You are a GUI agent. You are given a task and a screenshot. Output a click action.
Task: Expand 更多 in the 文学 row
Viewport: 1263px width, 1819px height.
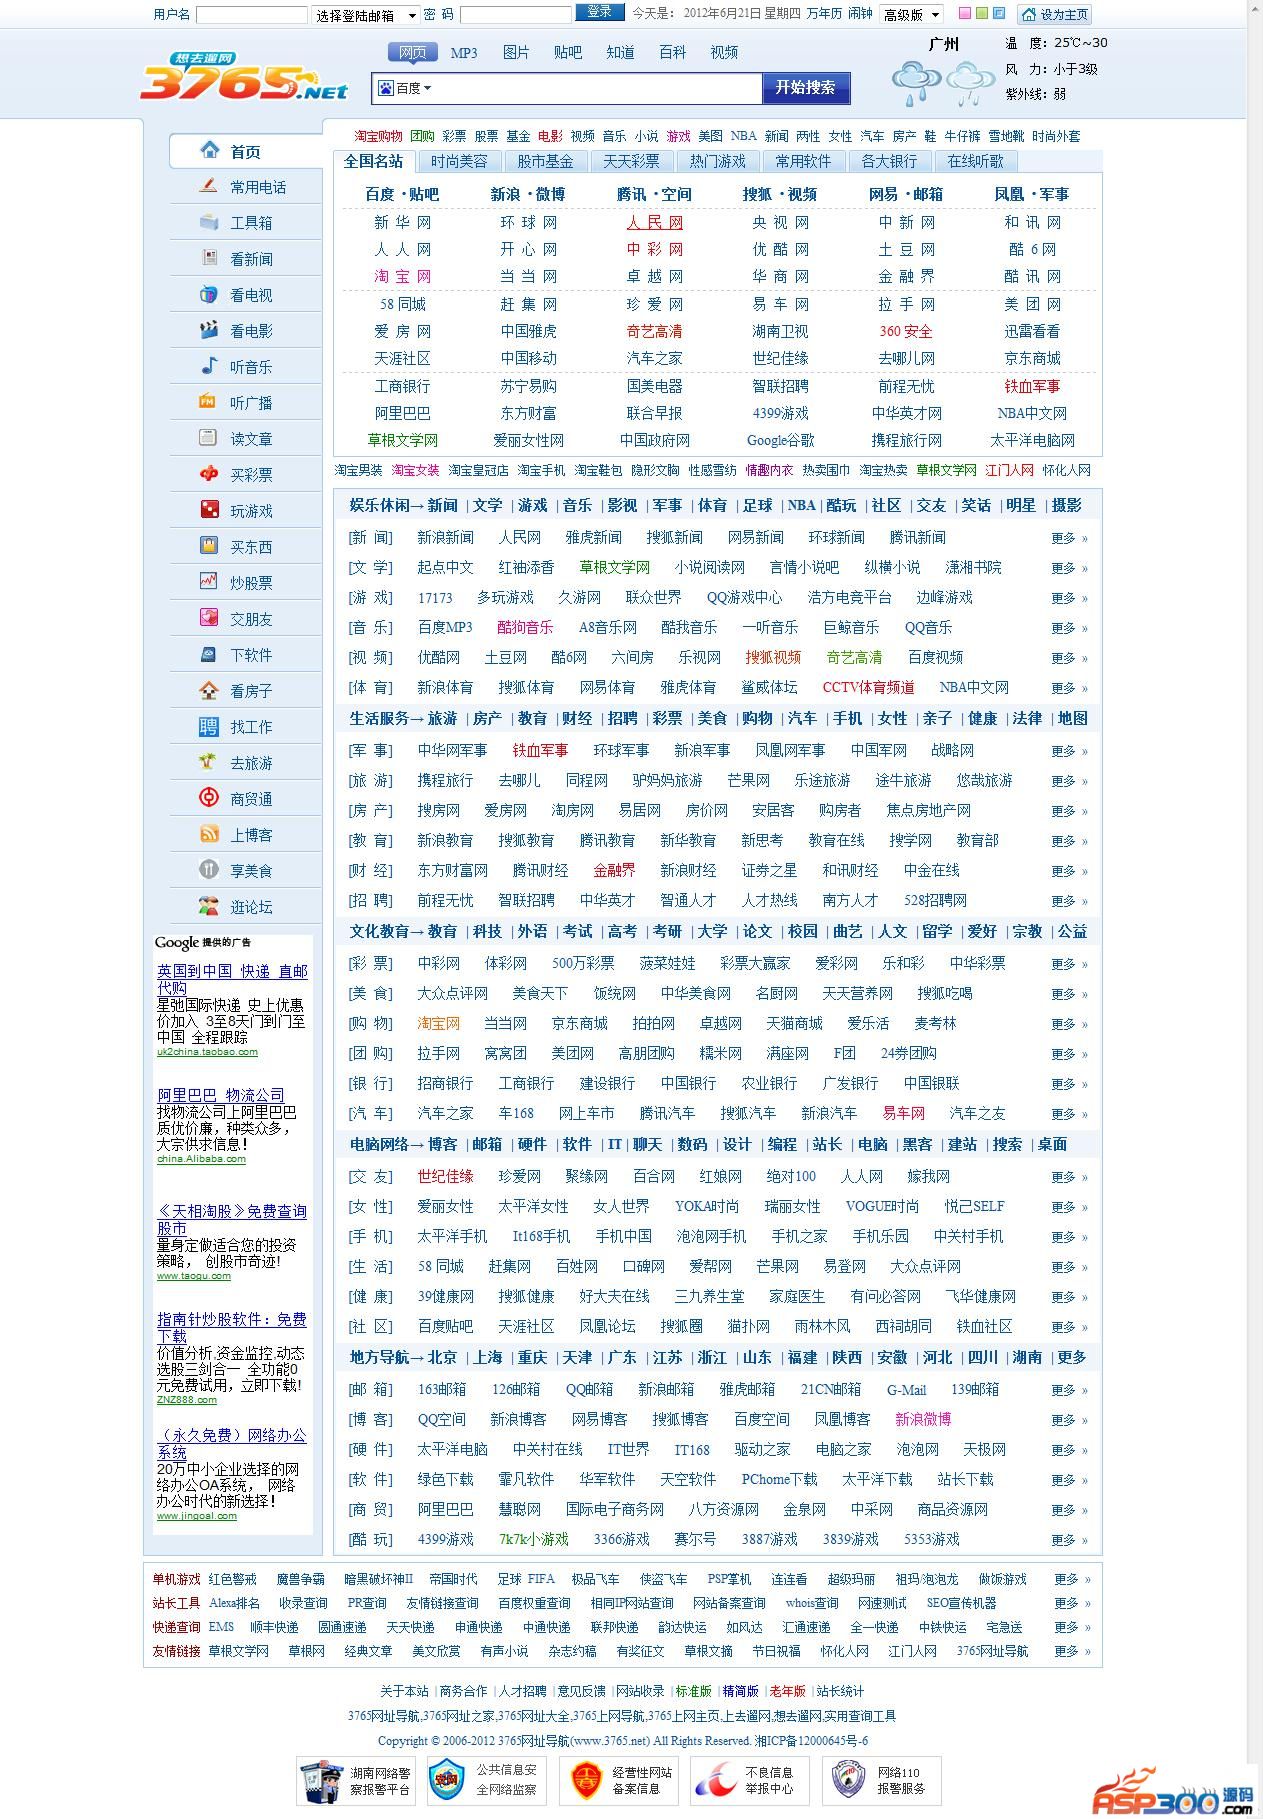[1068, 568]
